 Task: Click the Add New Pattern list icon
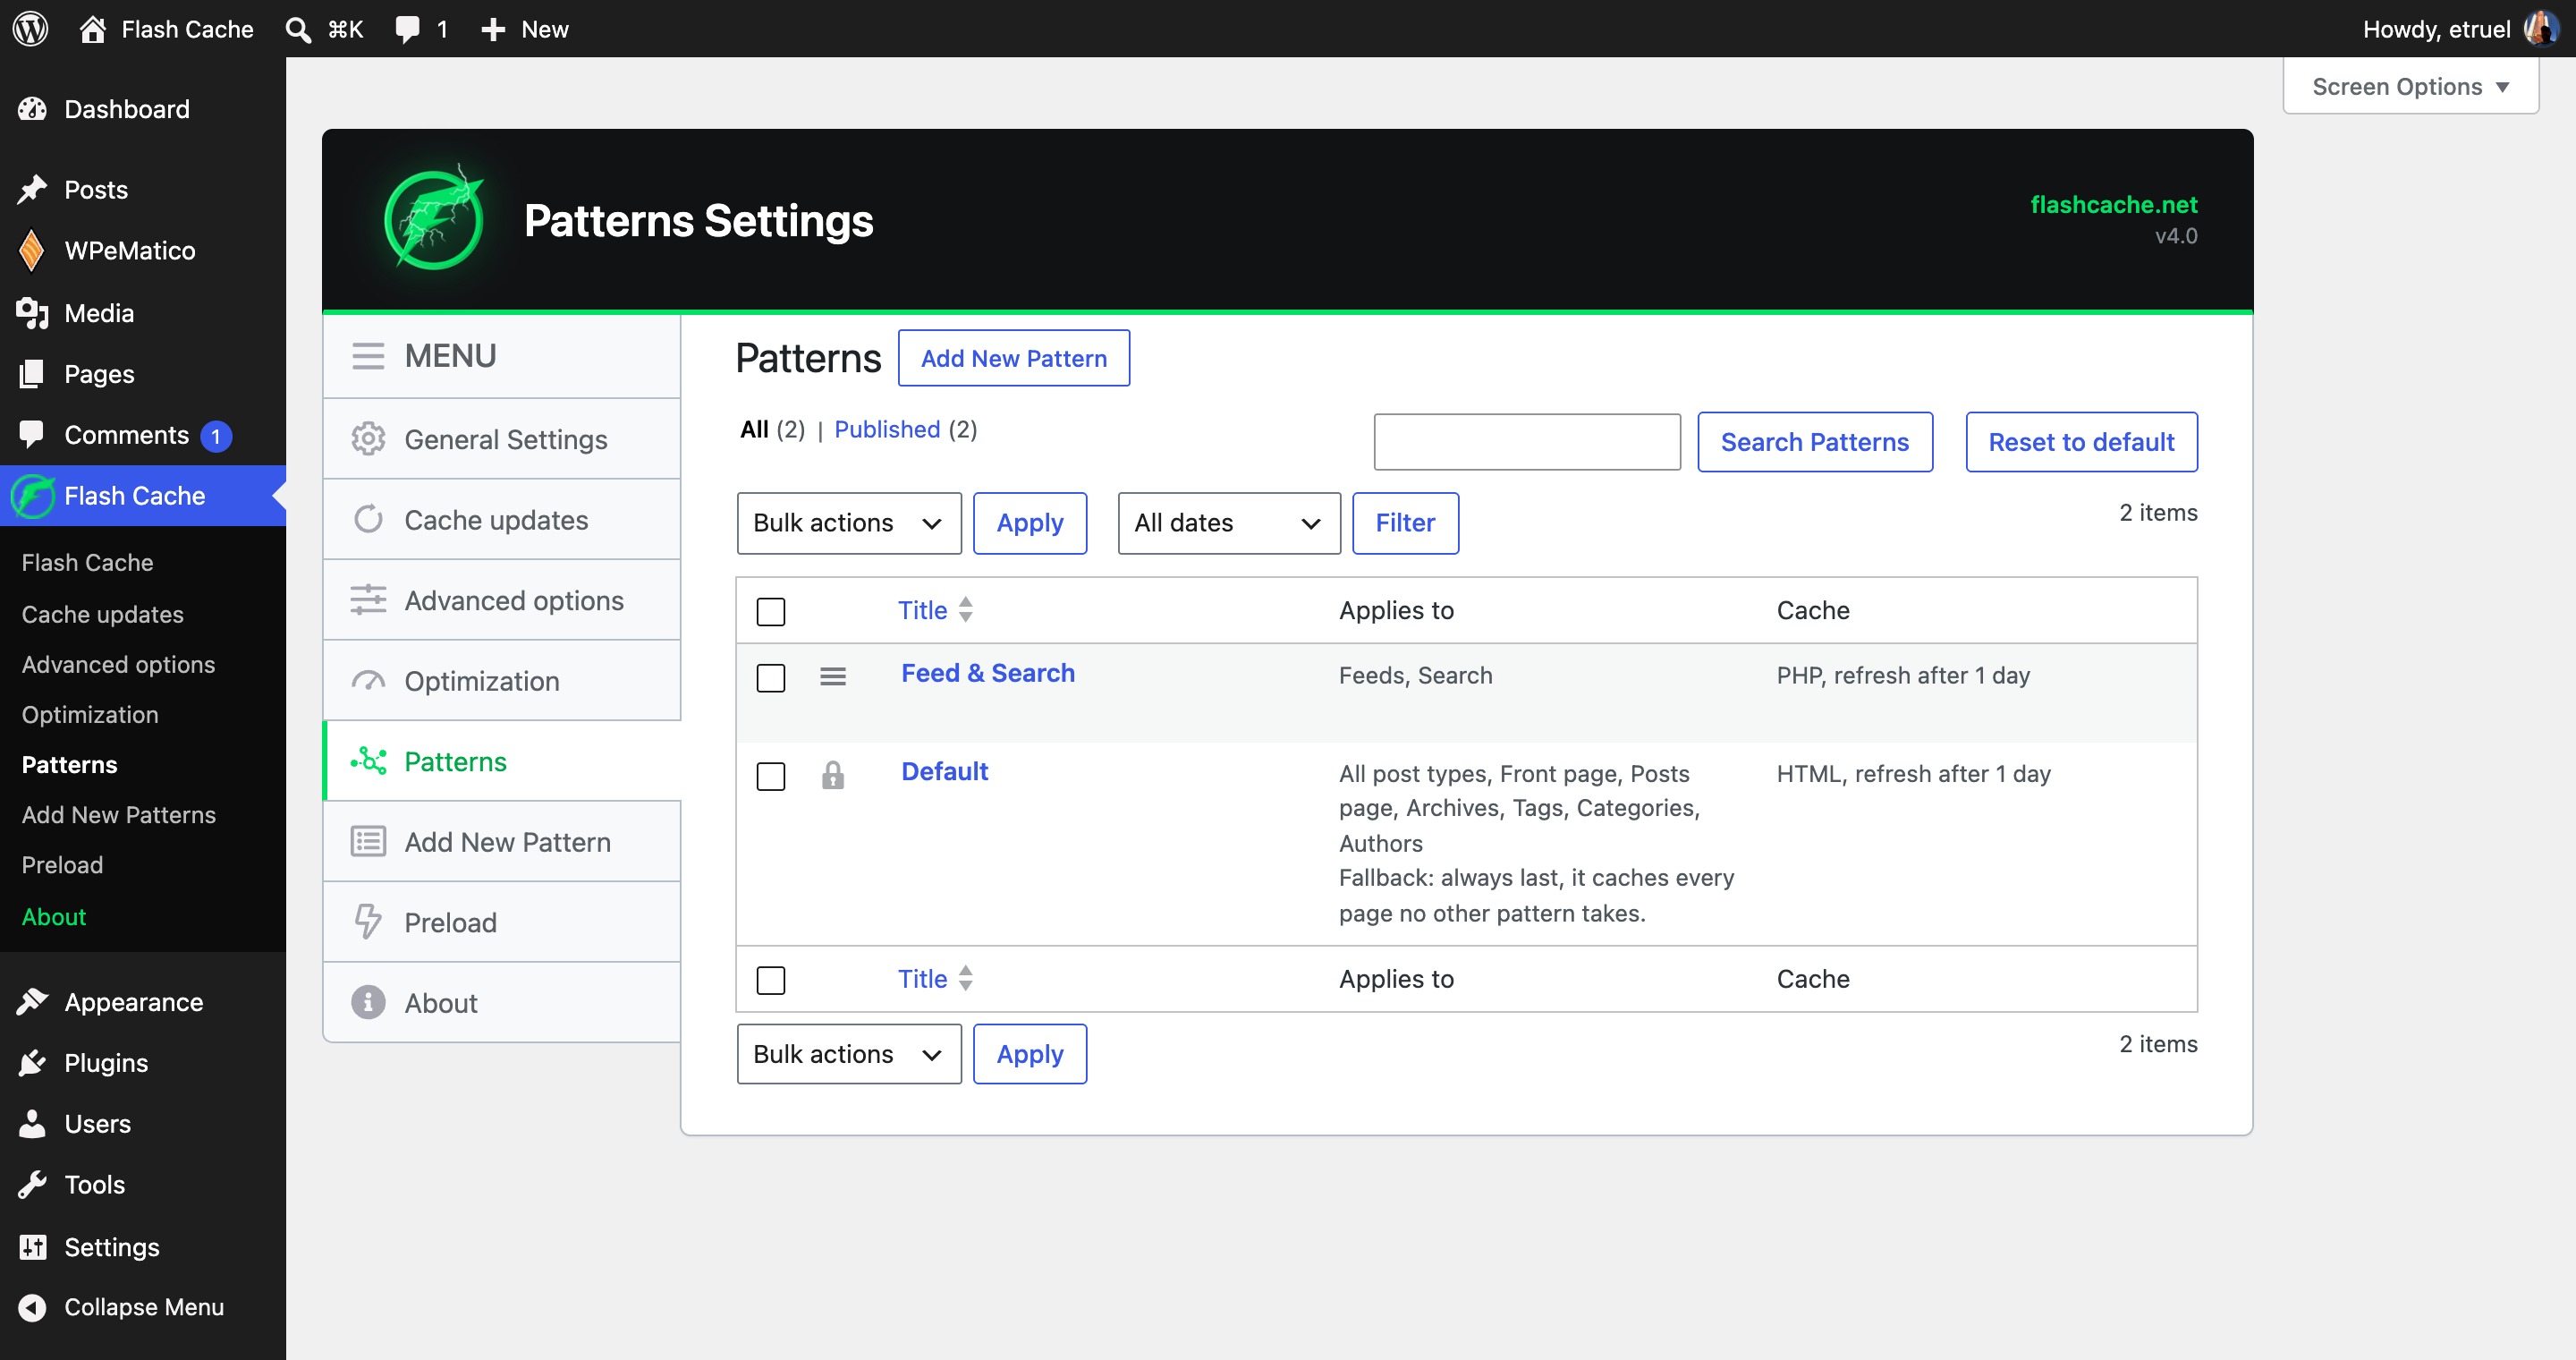point(368,842)
